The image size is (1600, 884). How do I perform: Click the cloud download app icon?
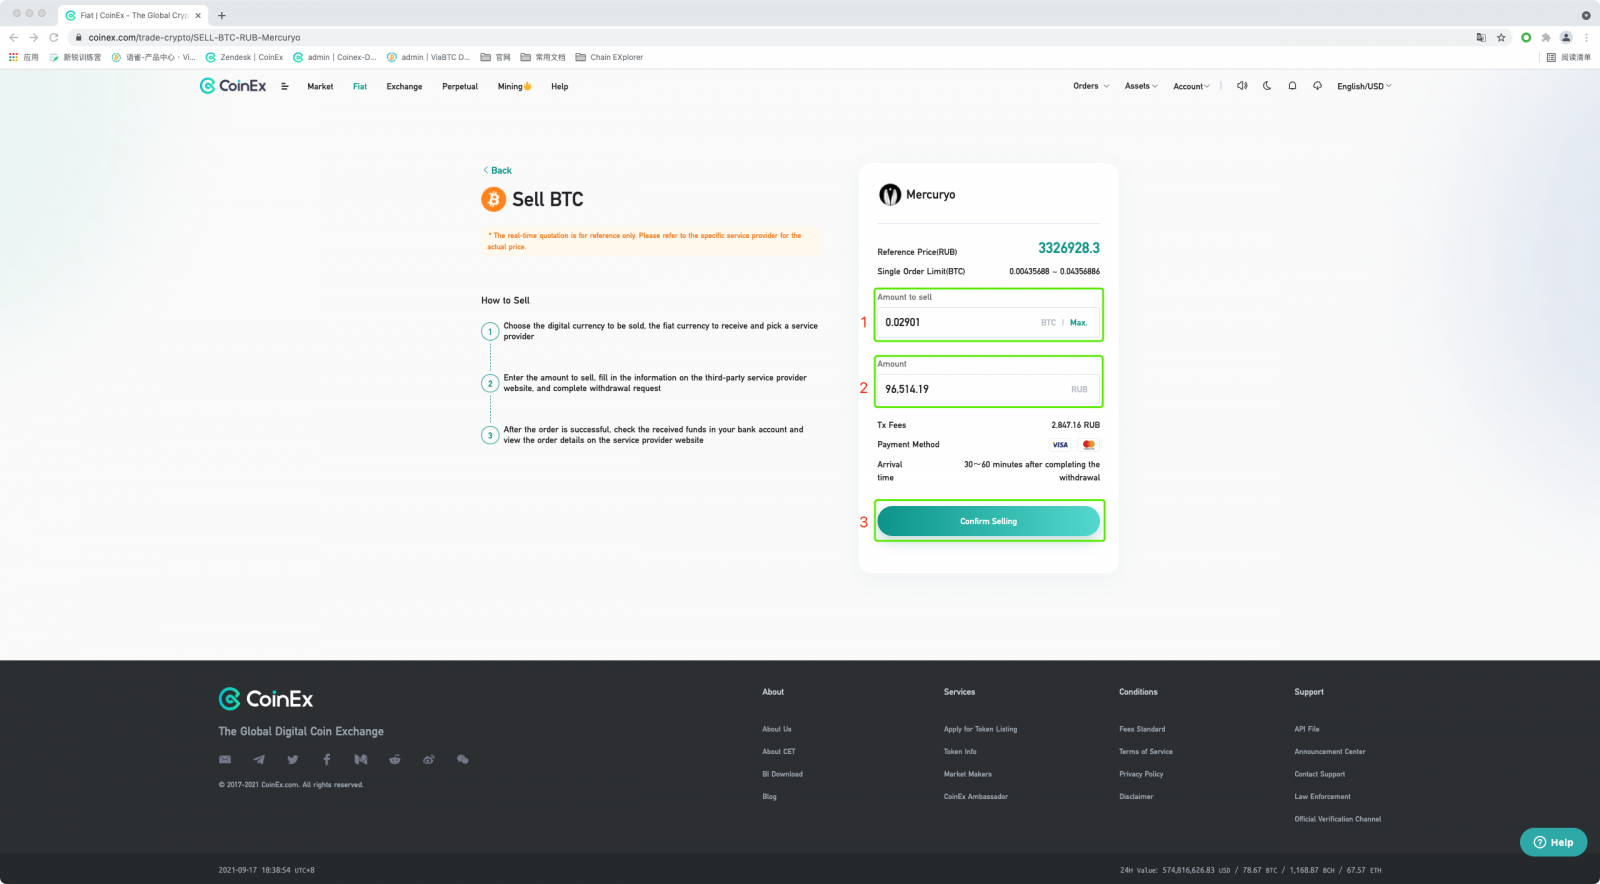(1317, 86)
